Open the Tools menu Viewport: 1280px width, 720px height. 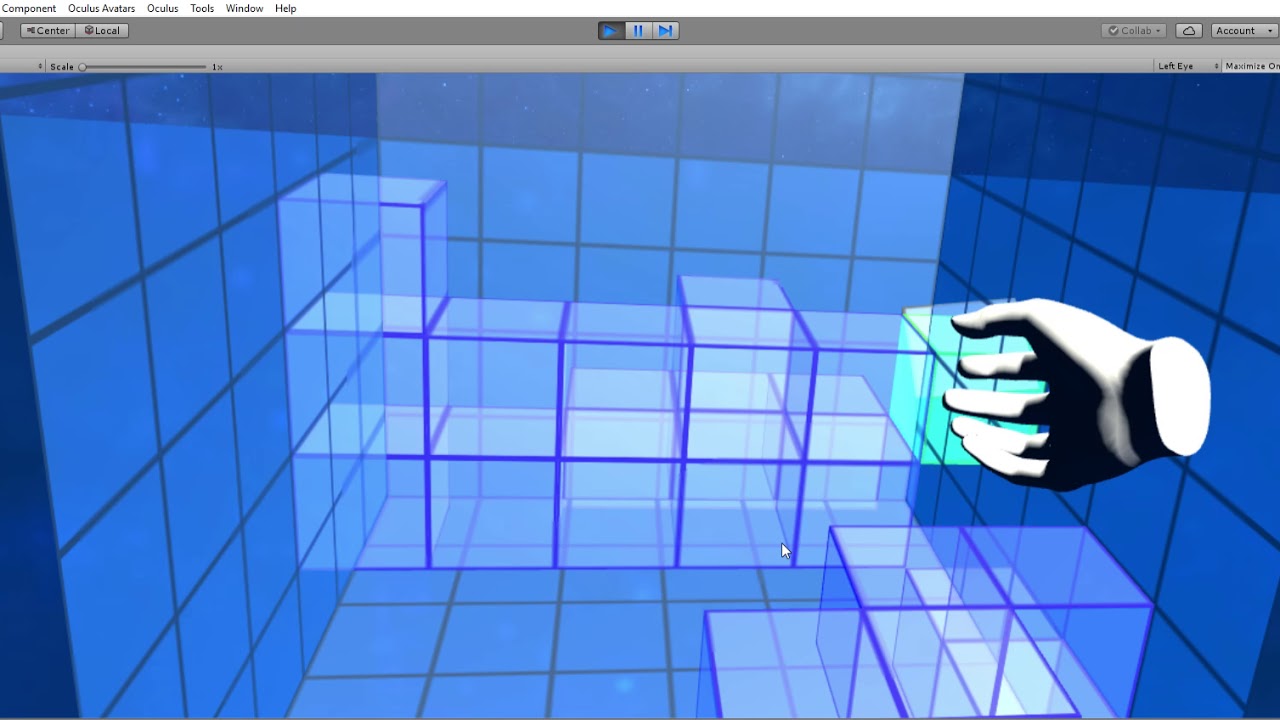pyautogui.click(x=202, y=8)
